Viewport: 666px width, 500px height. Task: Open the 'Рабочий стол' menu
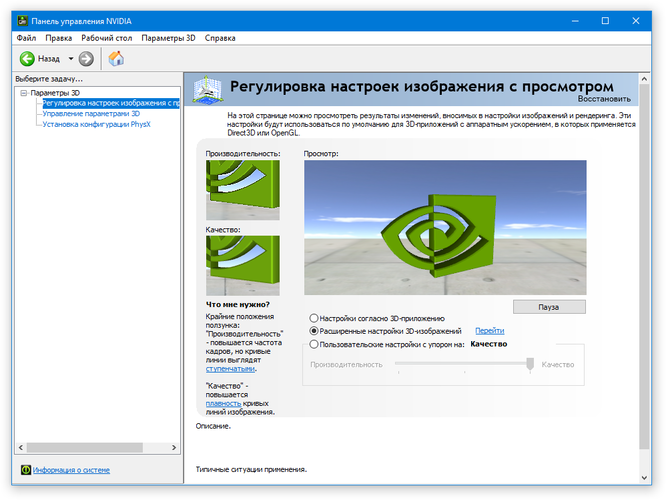point(106,38)
